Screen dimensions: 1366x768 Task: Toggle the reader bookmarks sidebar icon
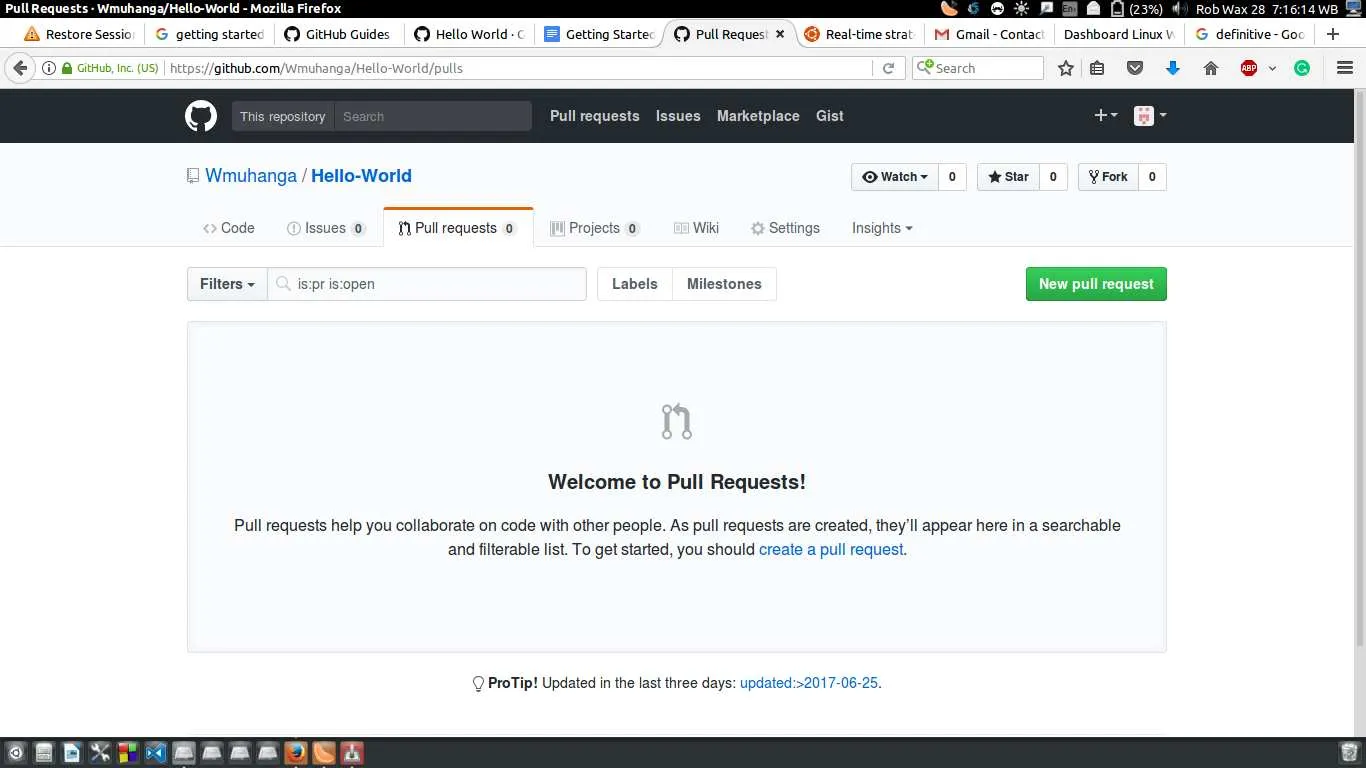[1098, 68]
